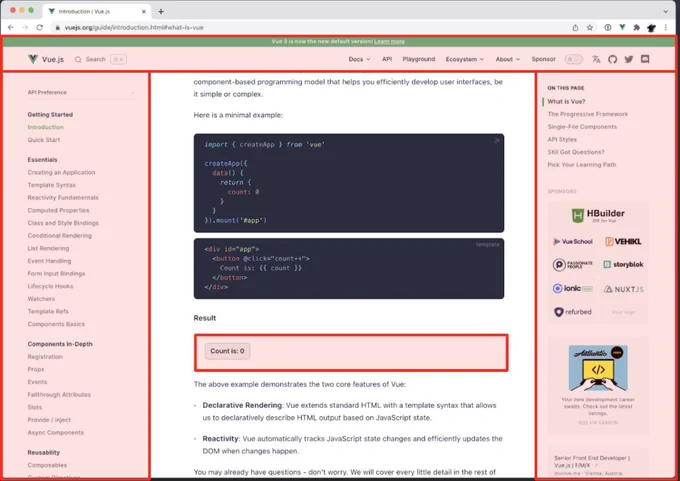
Task: Expand the API Preference section in sidebar
Action: pos(81,92)
